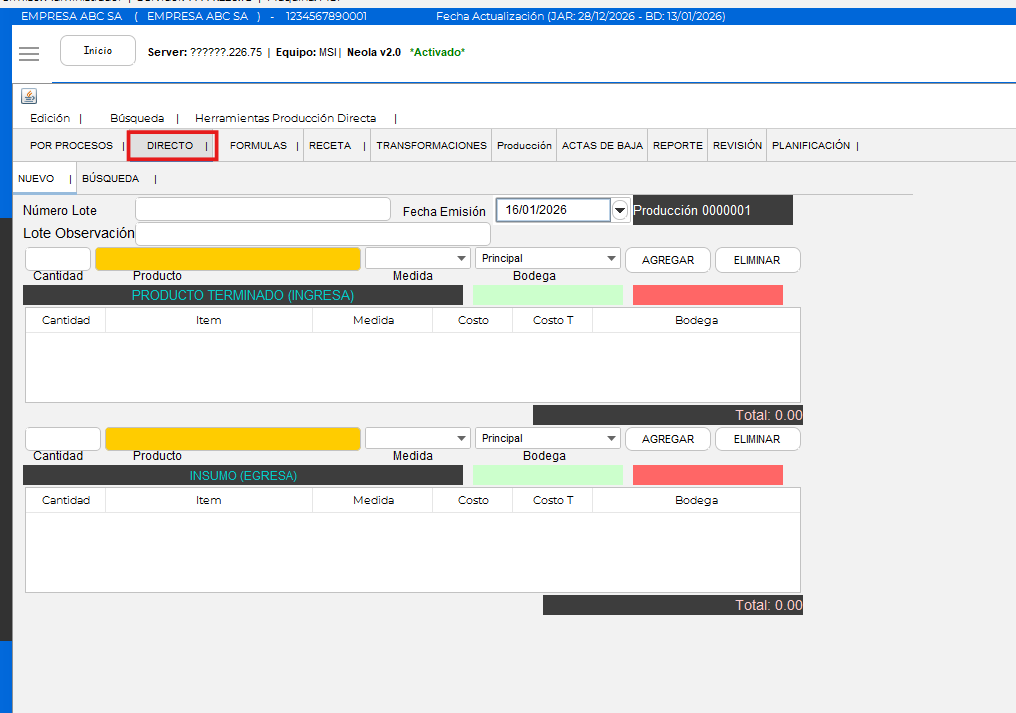Open Herramientas Producción Directa menu
The width and height of the screenshot is (1016, 713).
coord(285,118)
